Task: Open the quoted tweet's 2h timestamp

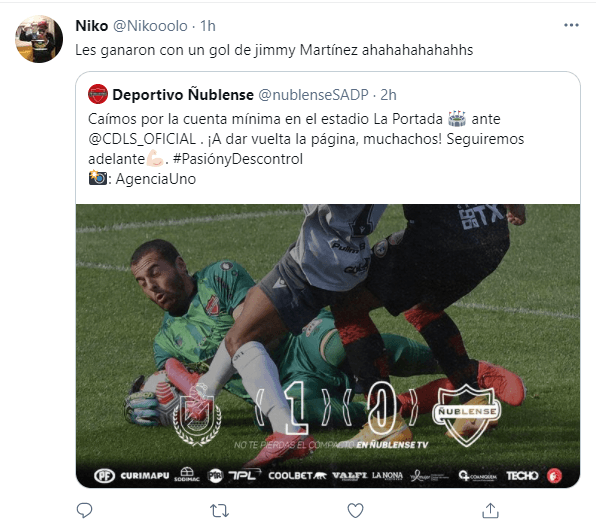Action: [x=388, y=95]
